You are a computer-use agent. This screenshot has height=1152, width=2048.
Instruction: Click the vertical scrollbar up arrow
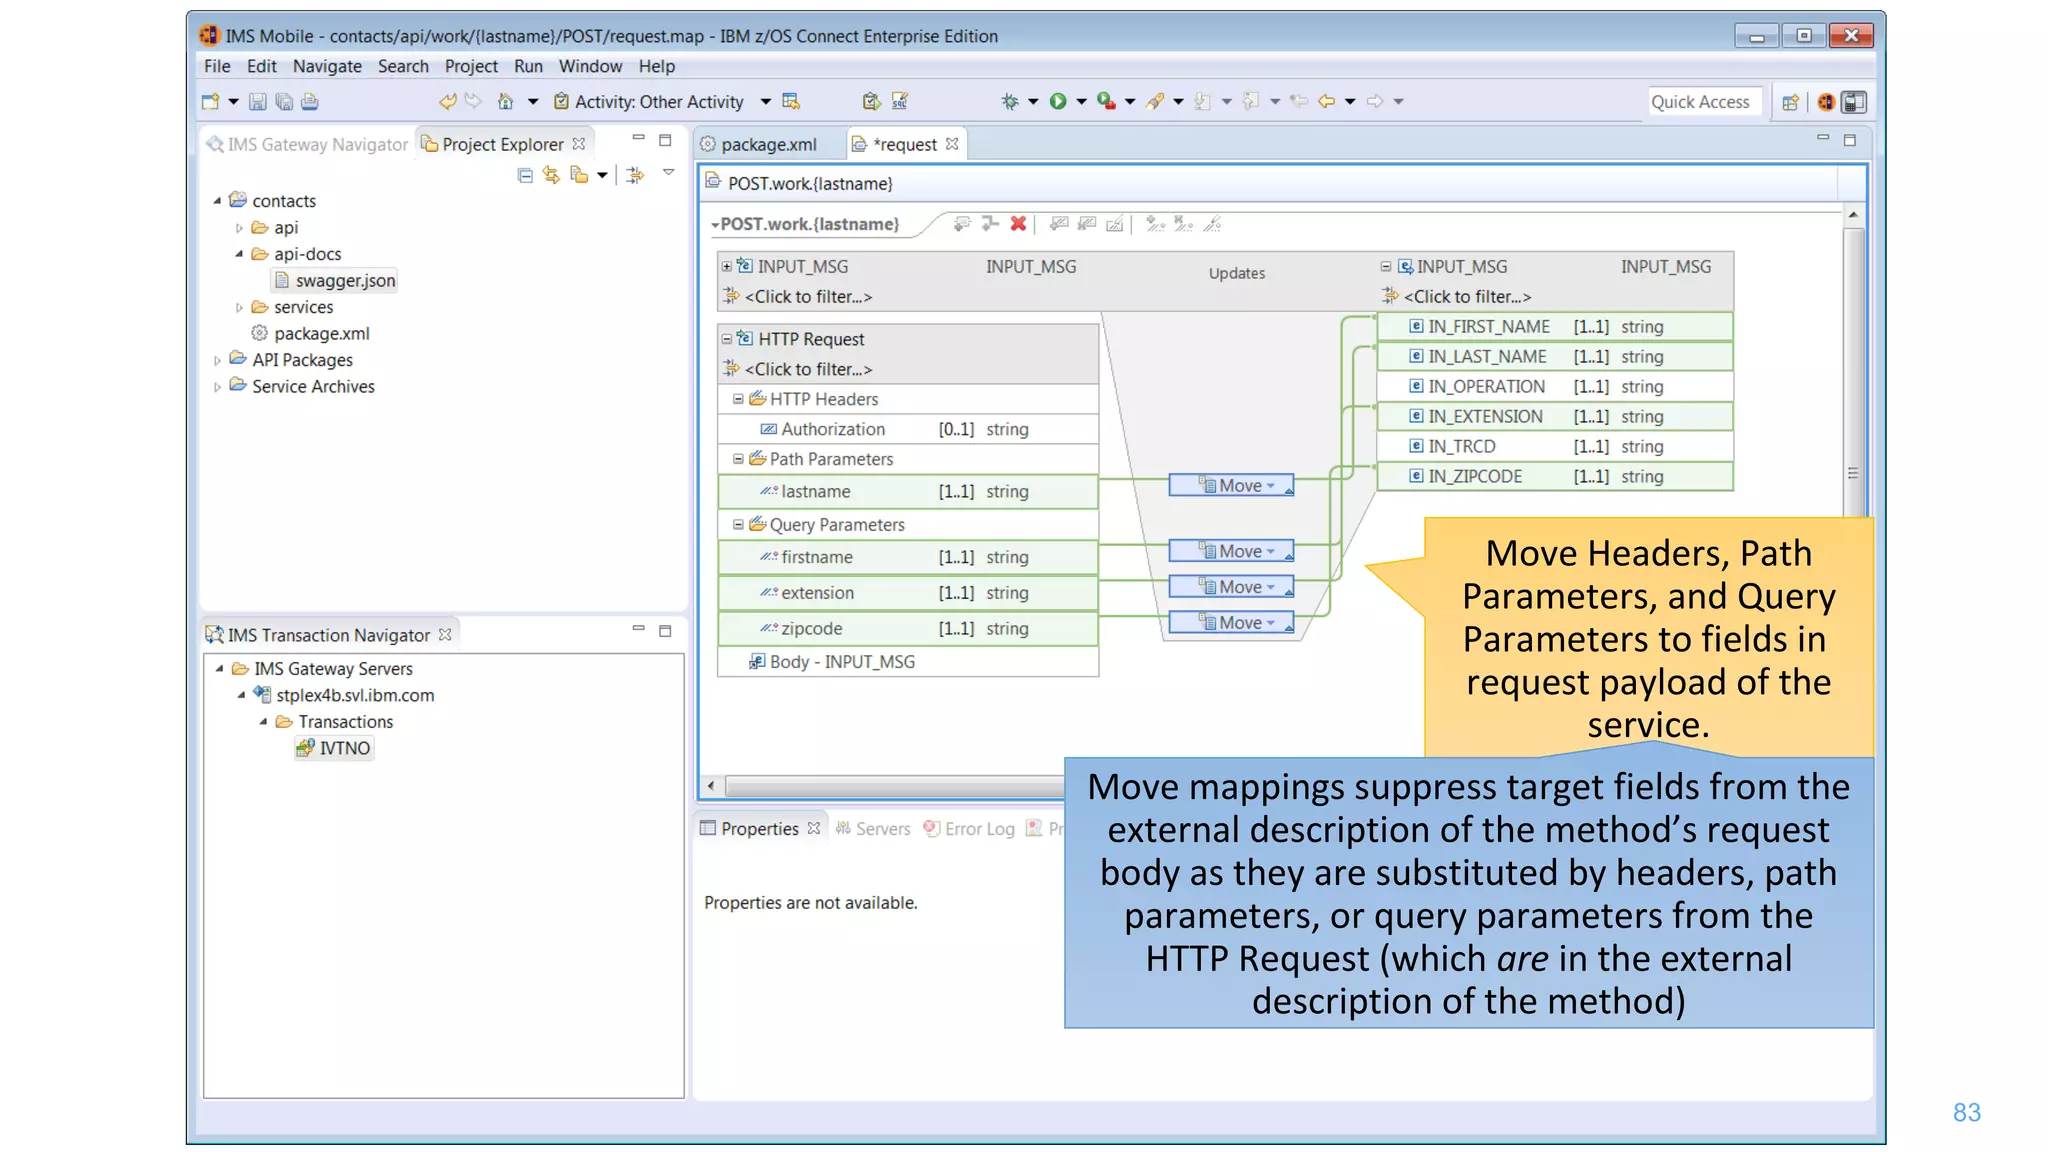click(x=1853, y=215)
